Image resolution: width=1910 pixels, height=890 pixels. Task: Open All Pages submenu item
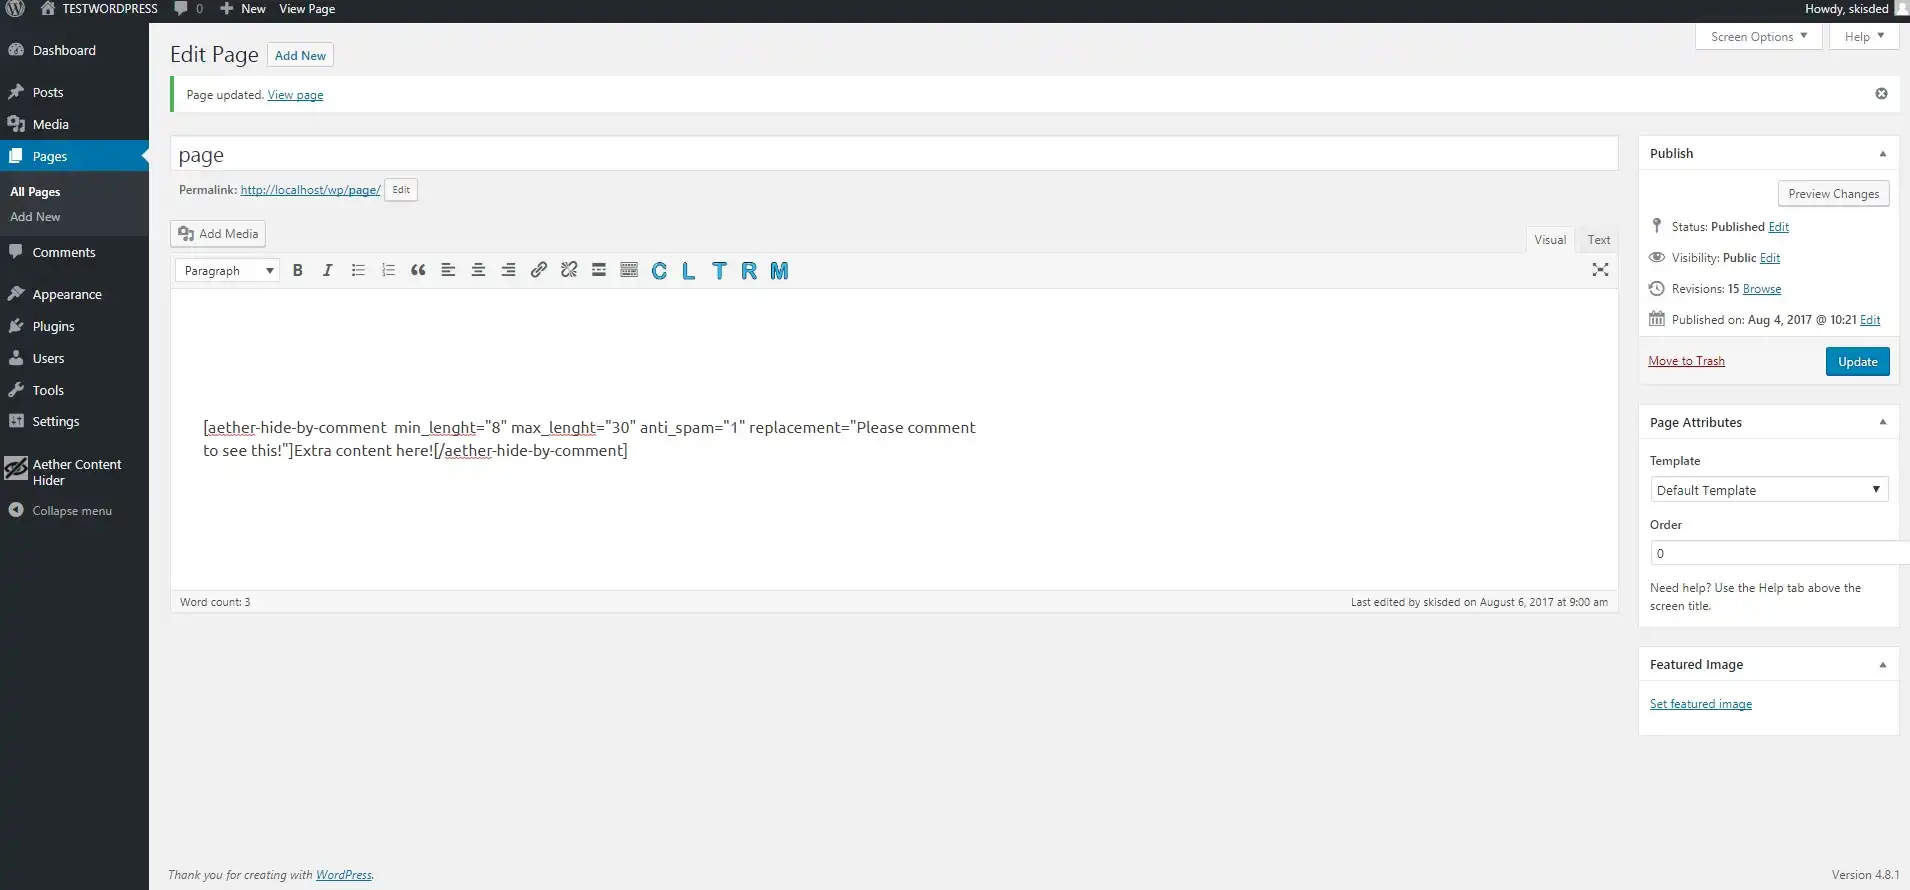tap(35, 192)
